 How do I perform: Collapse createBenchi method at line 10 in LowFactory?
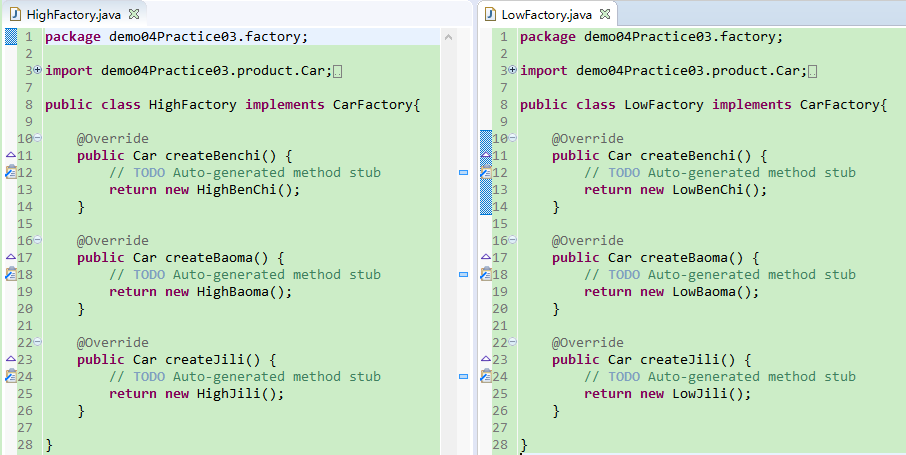pos(512,138)
